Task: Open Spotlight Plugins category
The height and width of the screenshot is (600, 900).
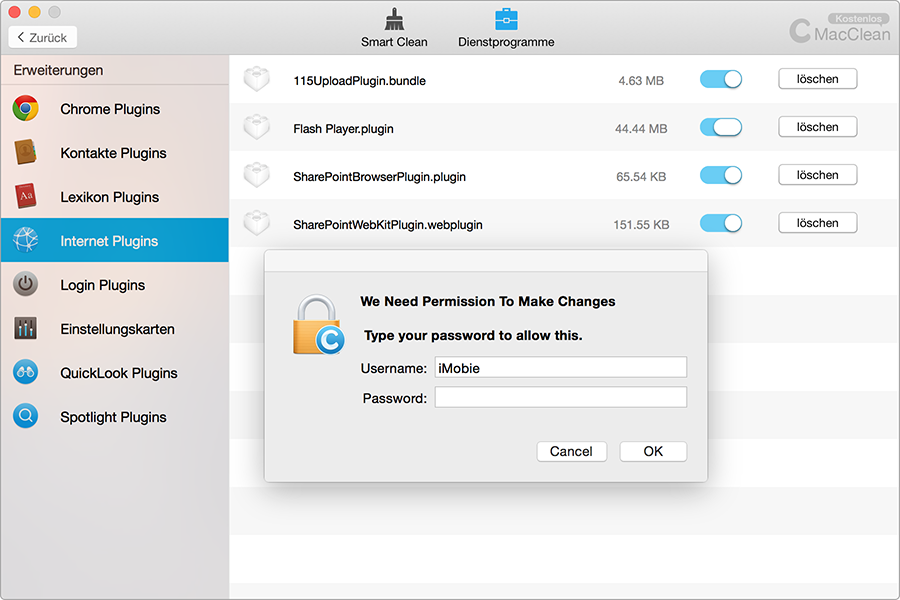Action: tap(115, 417)
